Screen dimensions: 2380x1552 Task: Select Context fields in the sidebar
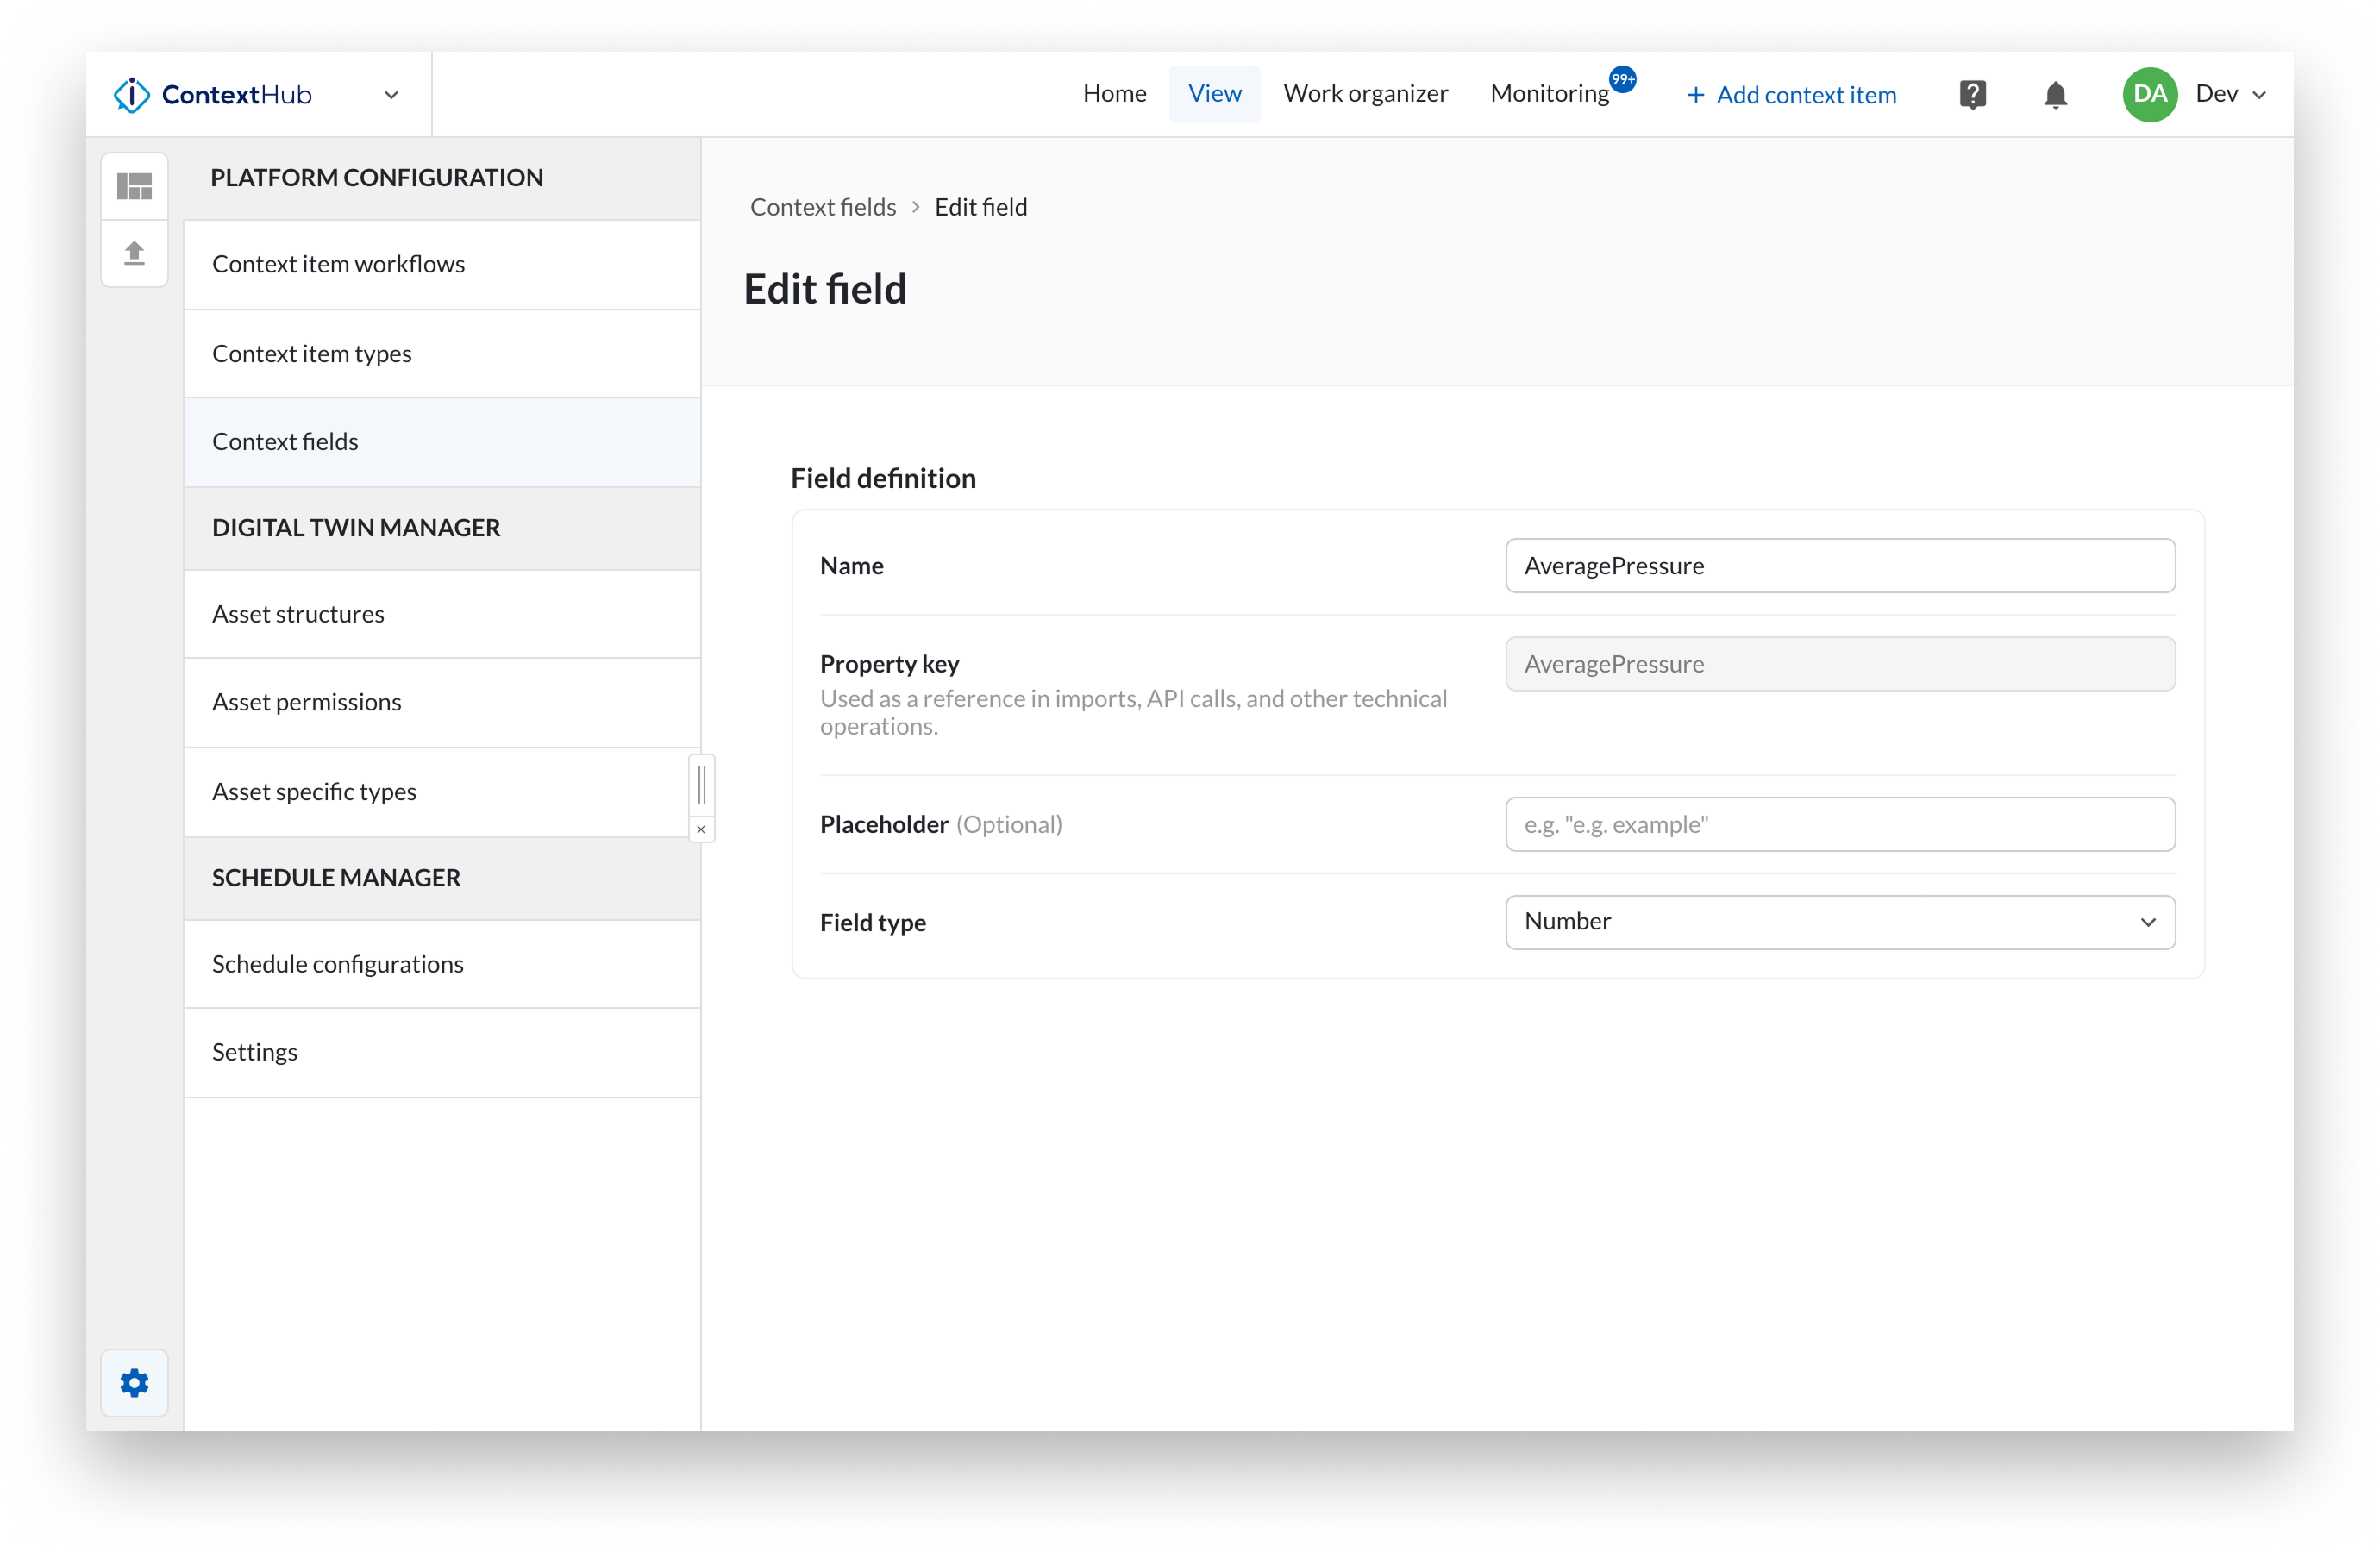point(442,442)
